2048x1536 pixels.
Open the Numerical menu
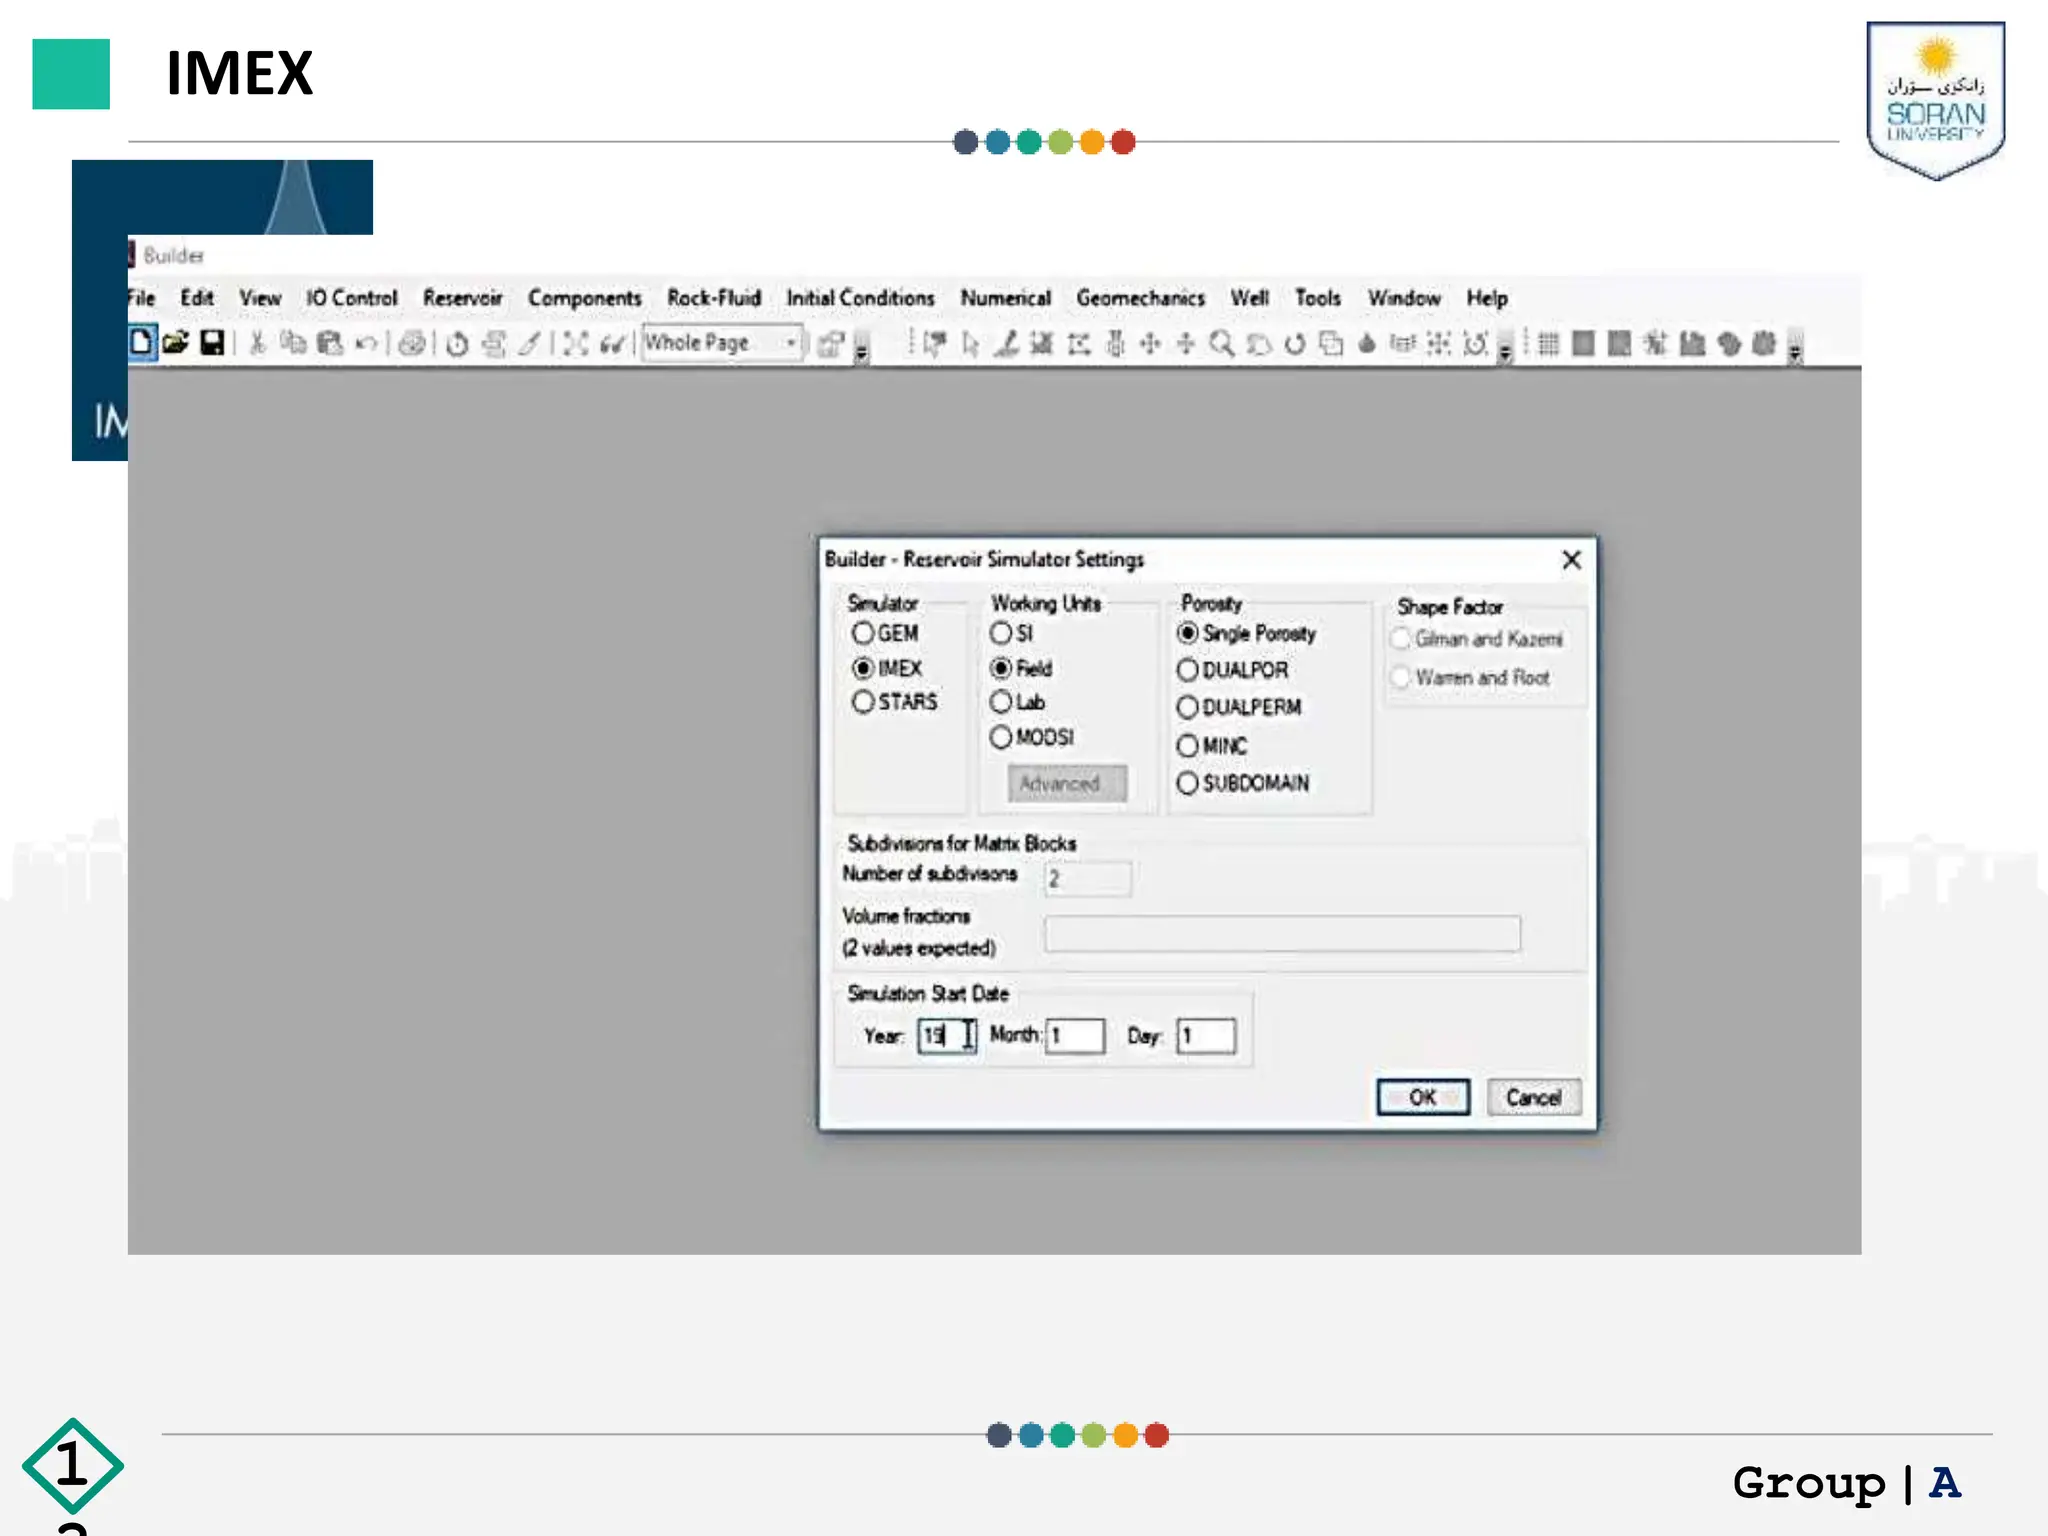1006,298
